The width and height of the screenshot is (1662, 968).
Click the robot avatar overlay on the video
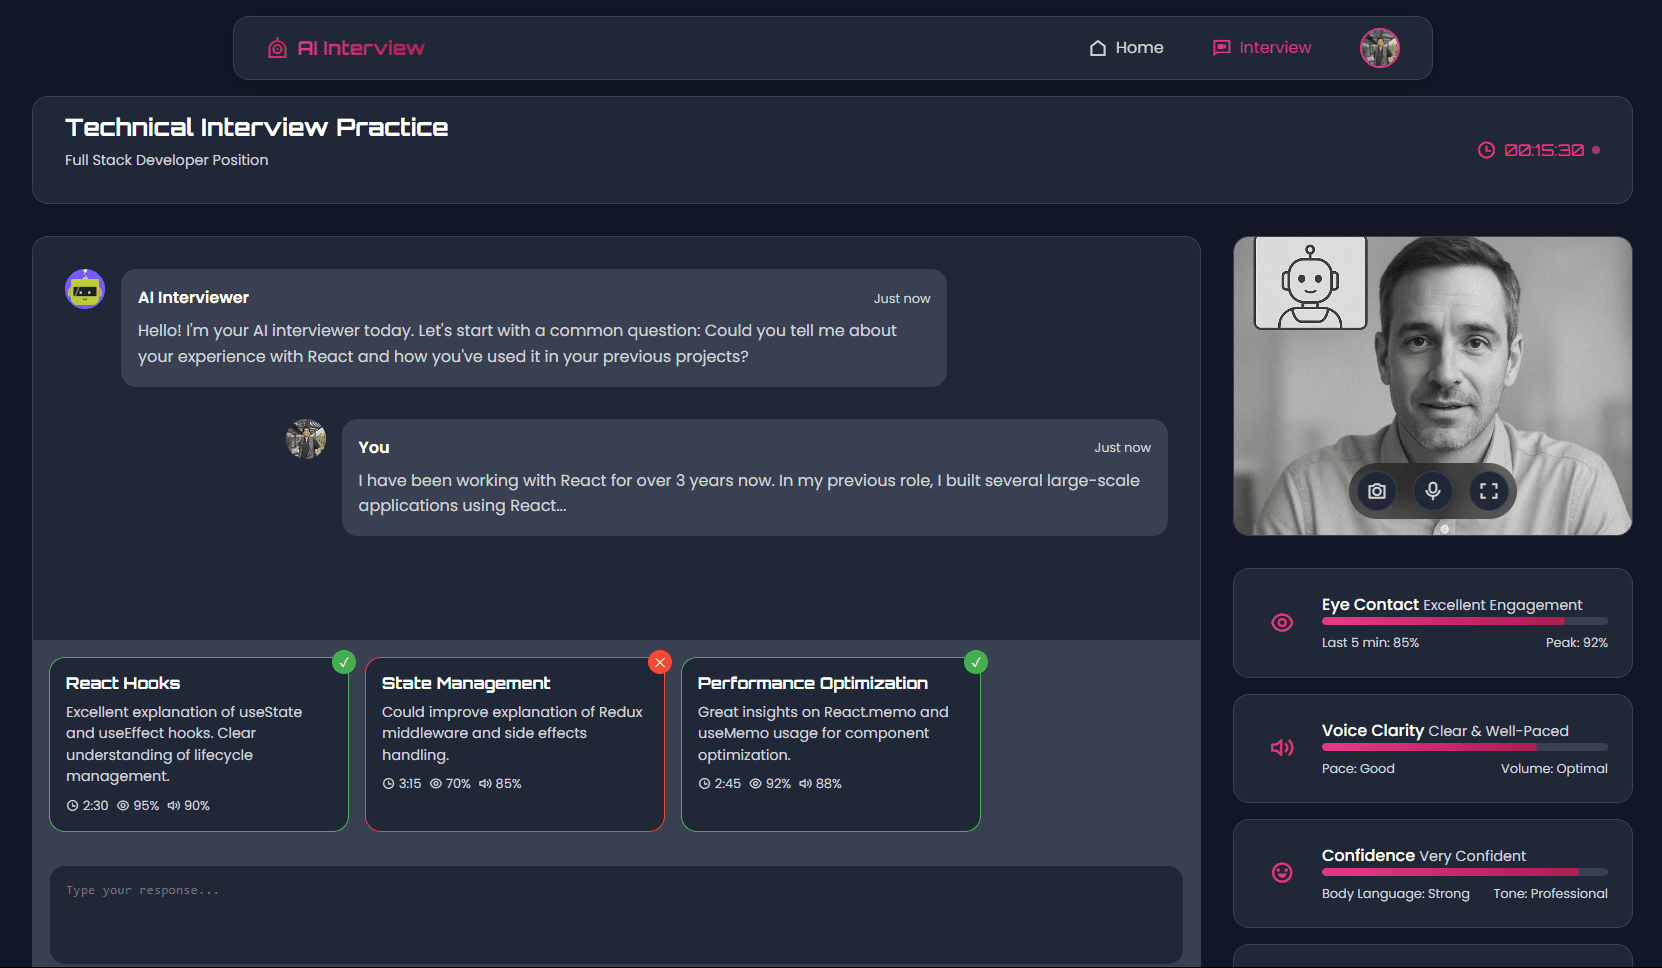tap(1310, 283)
